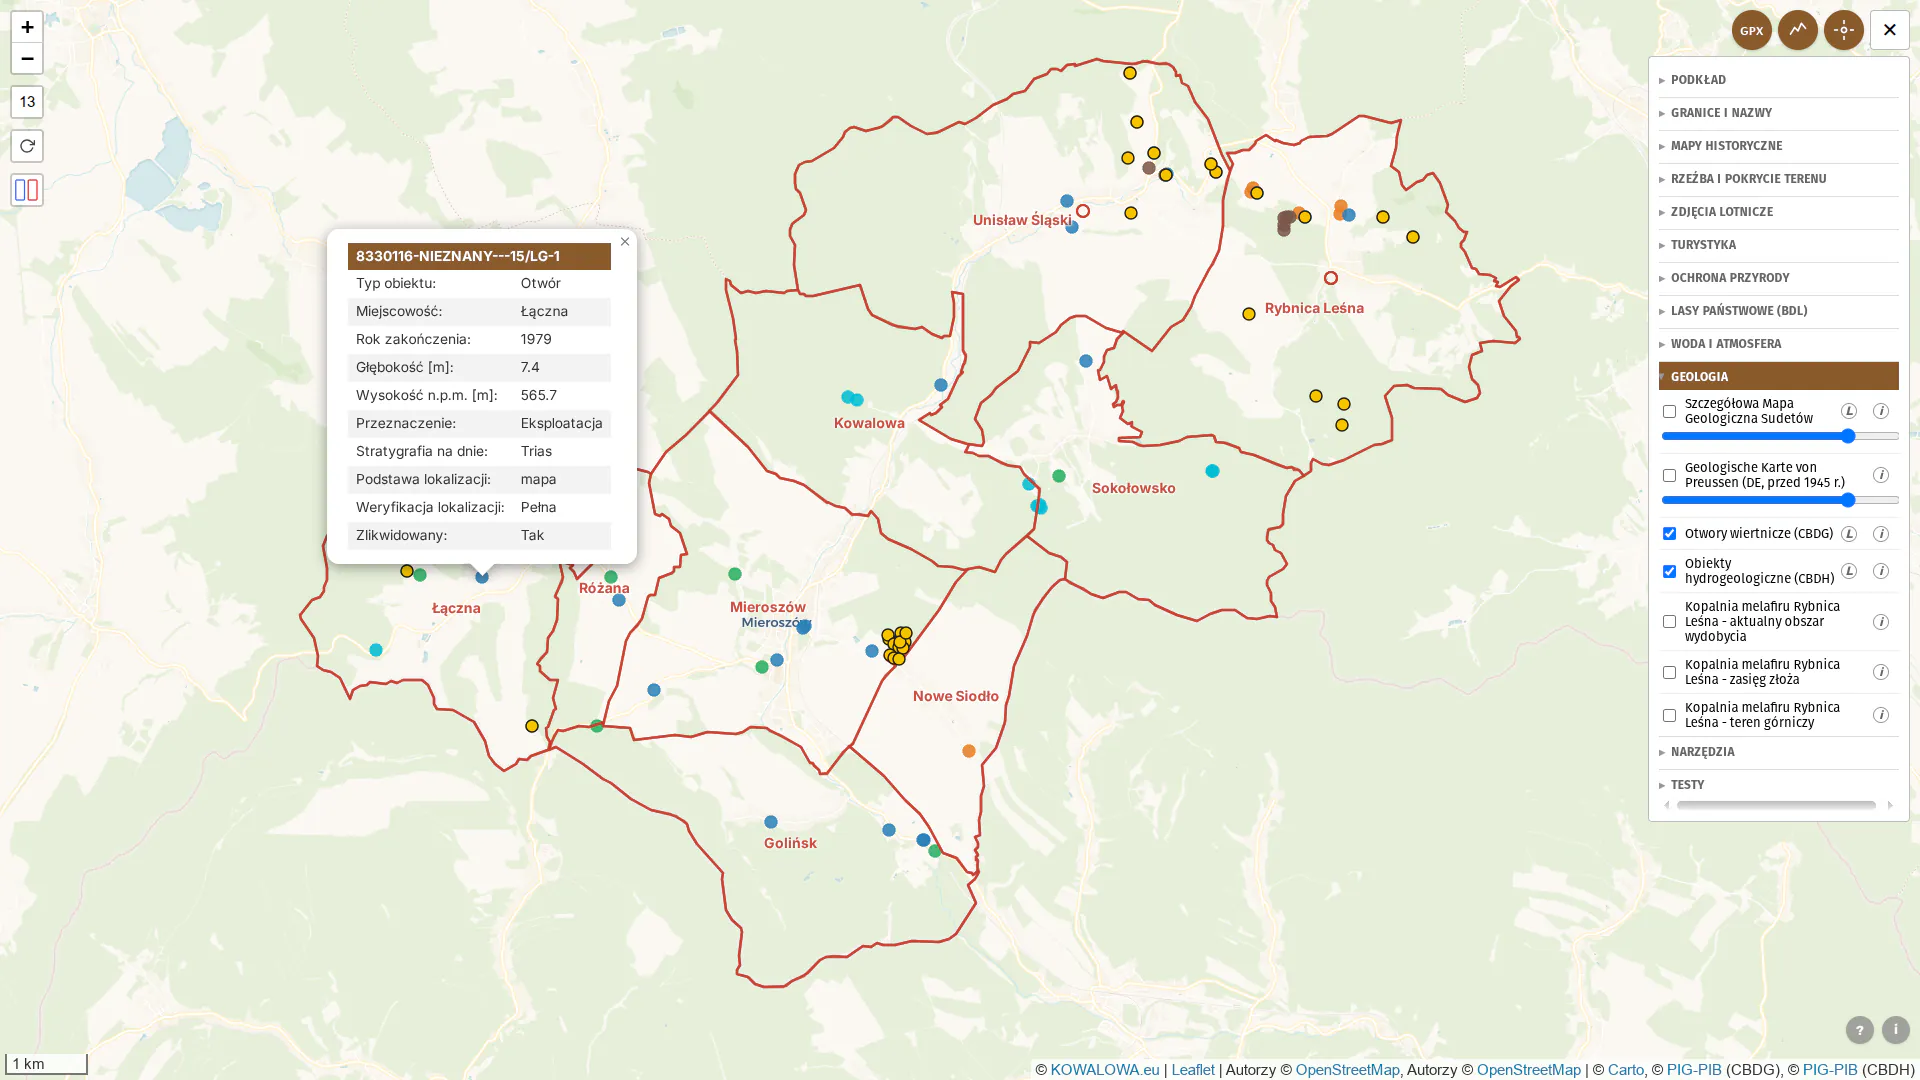Click the orange marker near Nowe Siodło
This screenshot has height=1080, width=1920.
pyautogui.click(x=968, y=751)
